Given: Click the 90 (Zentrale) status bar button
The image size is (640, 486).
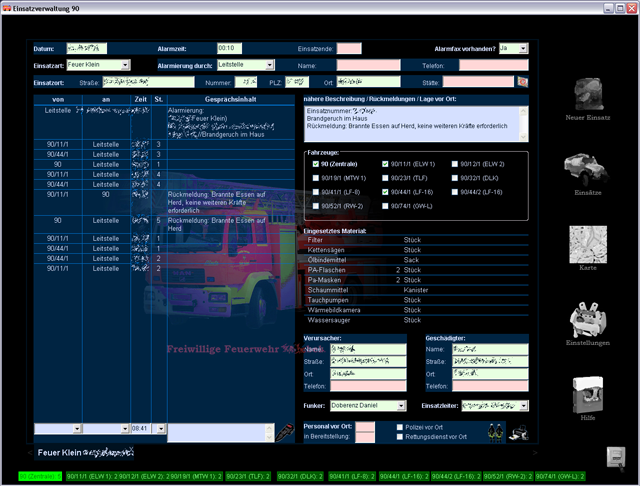Looking at the screenshot, I should (x=40, y=476).
